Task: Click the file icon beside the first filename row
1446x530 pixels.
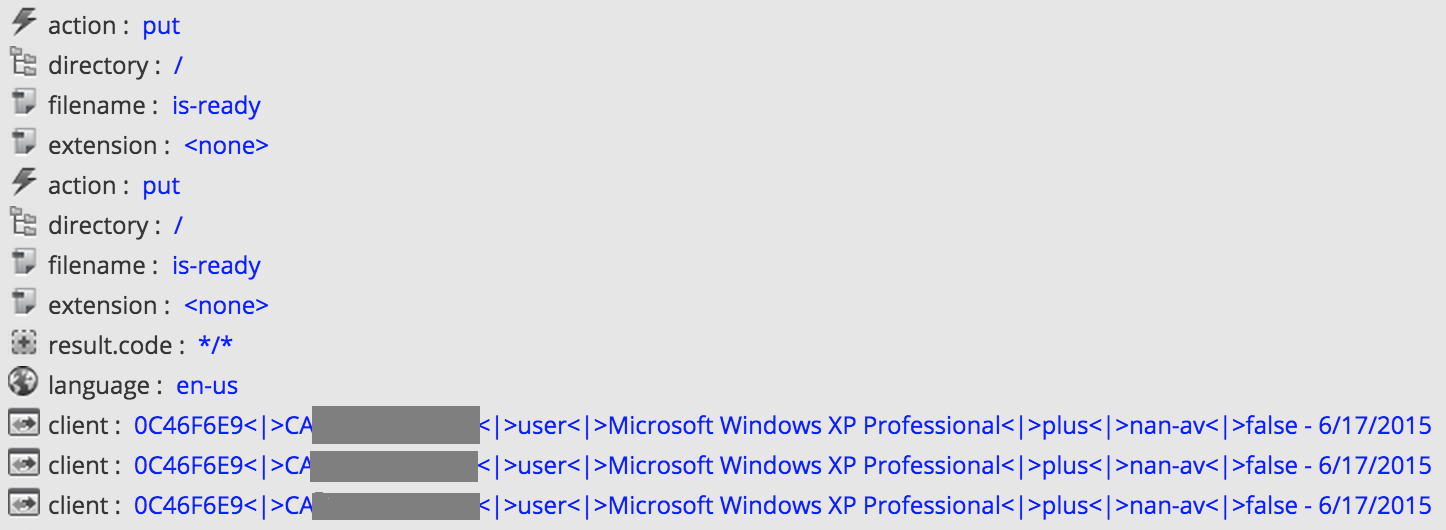Action: tap(23, 103)
